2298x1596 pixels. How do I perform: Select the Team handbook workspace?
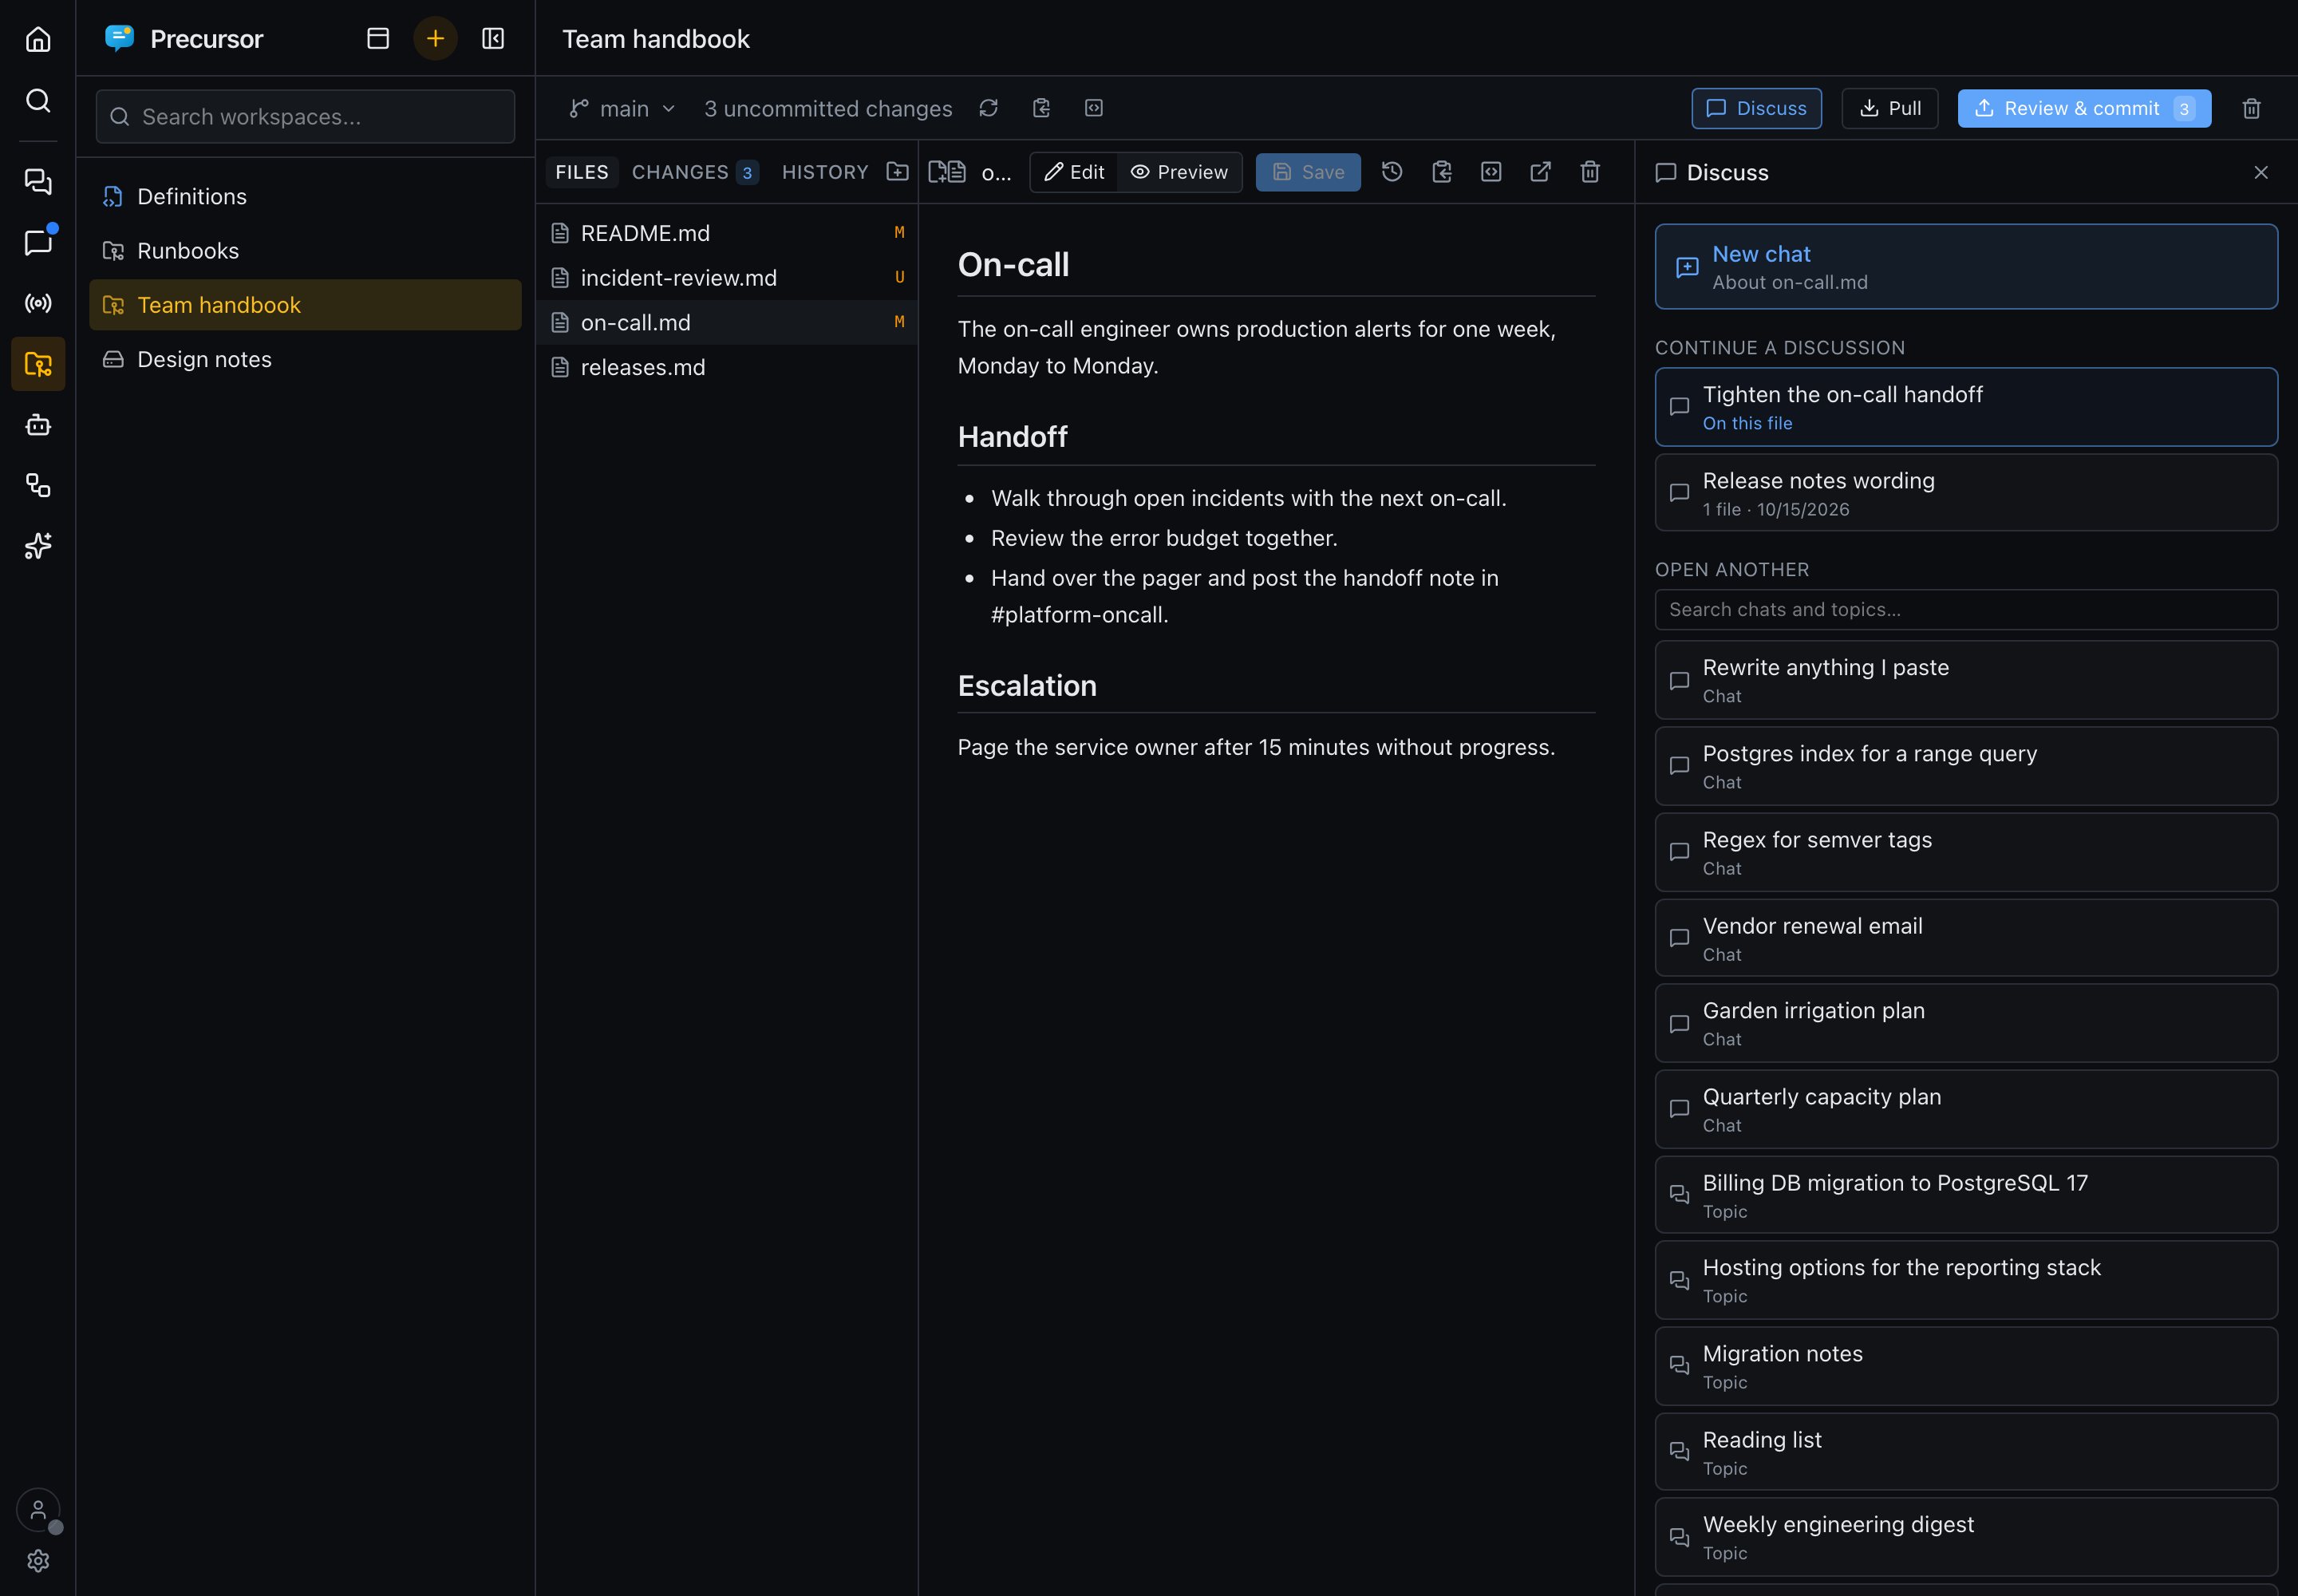305,305
